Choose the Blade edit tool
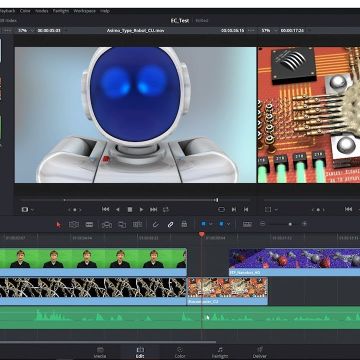 coord(89,224)
